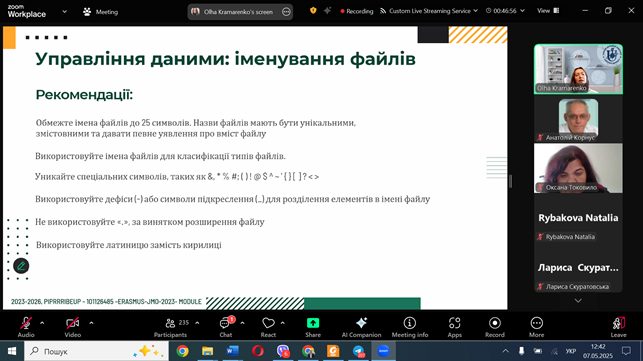Expand audio options arrow next to Audio
Viewport: 643px width, 361px height.
click(x=42, y=323)
